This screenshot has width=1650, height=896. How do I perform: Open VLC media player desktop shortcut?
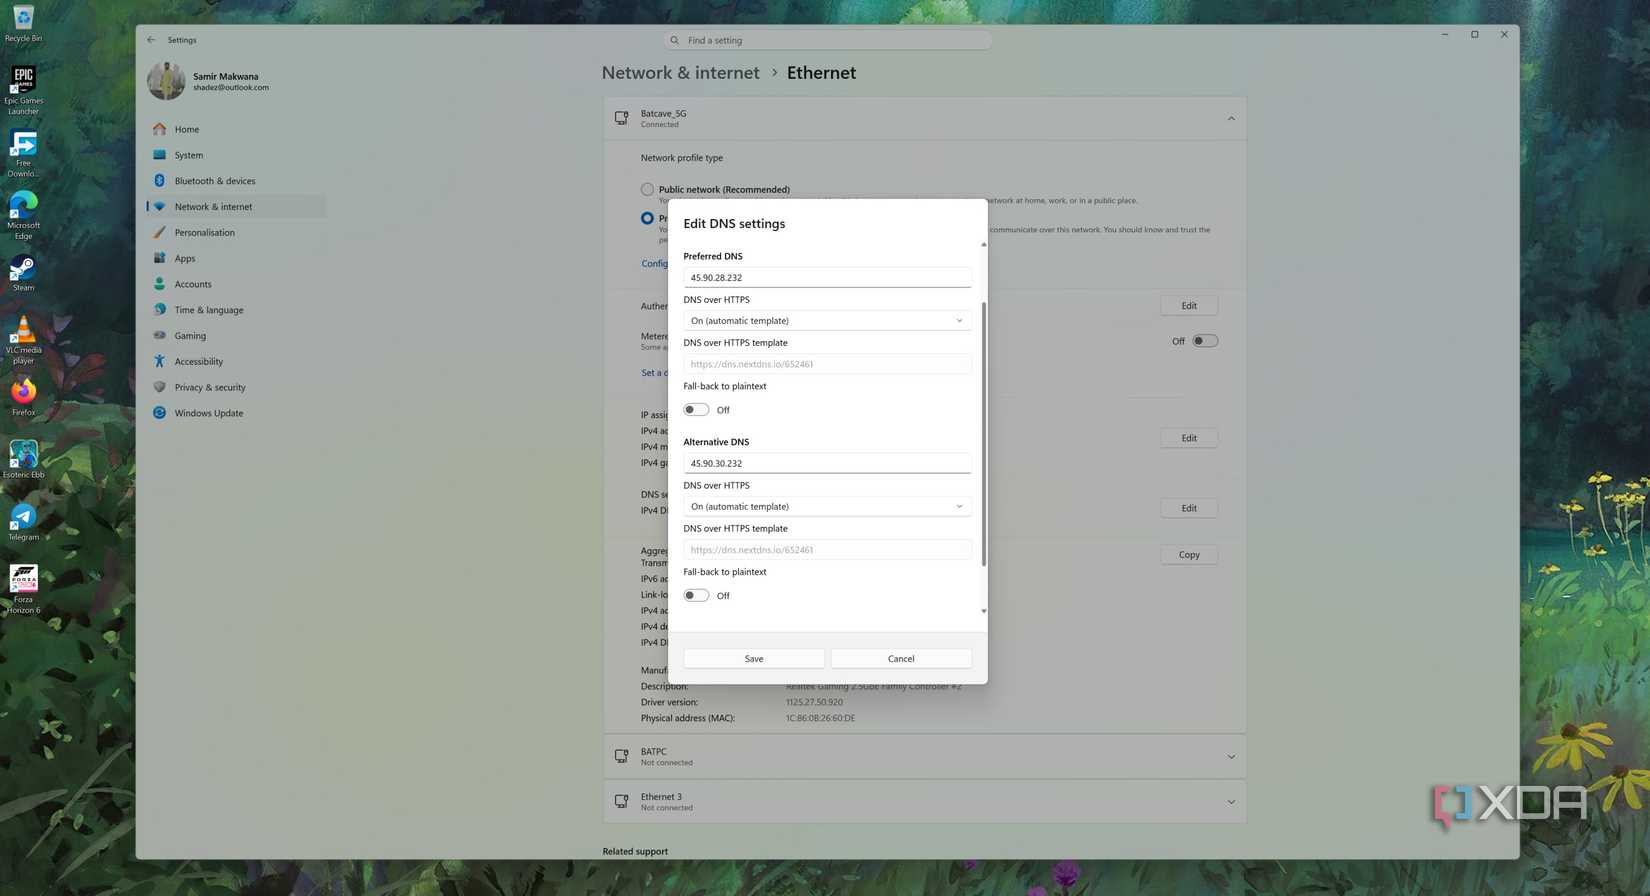(x=23, y=340)
